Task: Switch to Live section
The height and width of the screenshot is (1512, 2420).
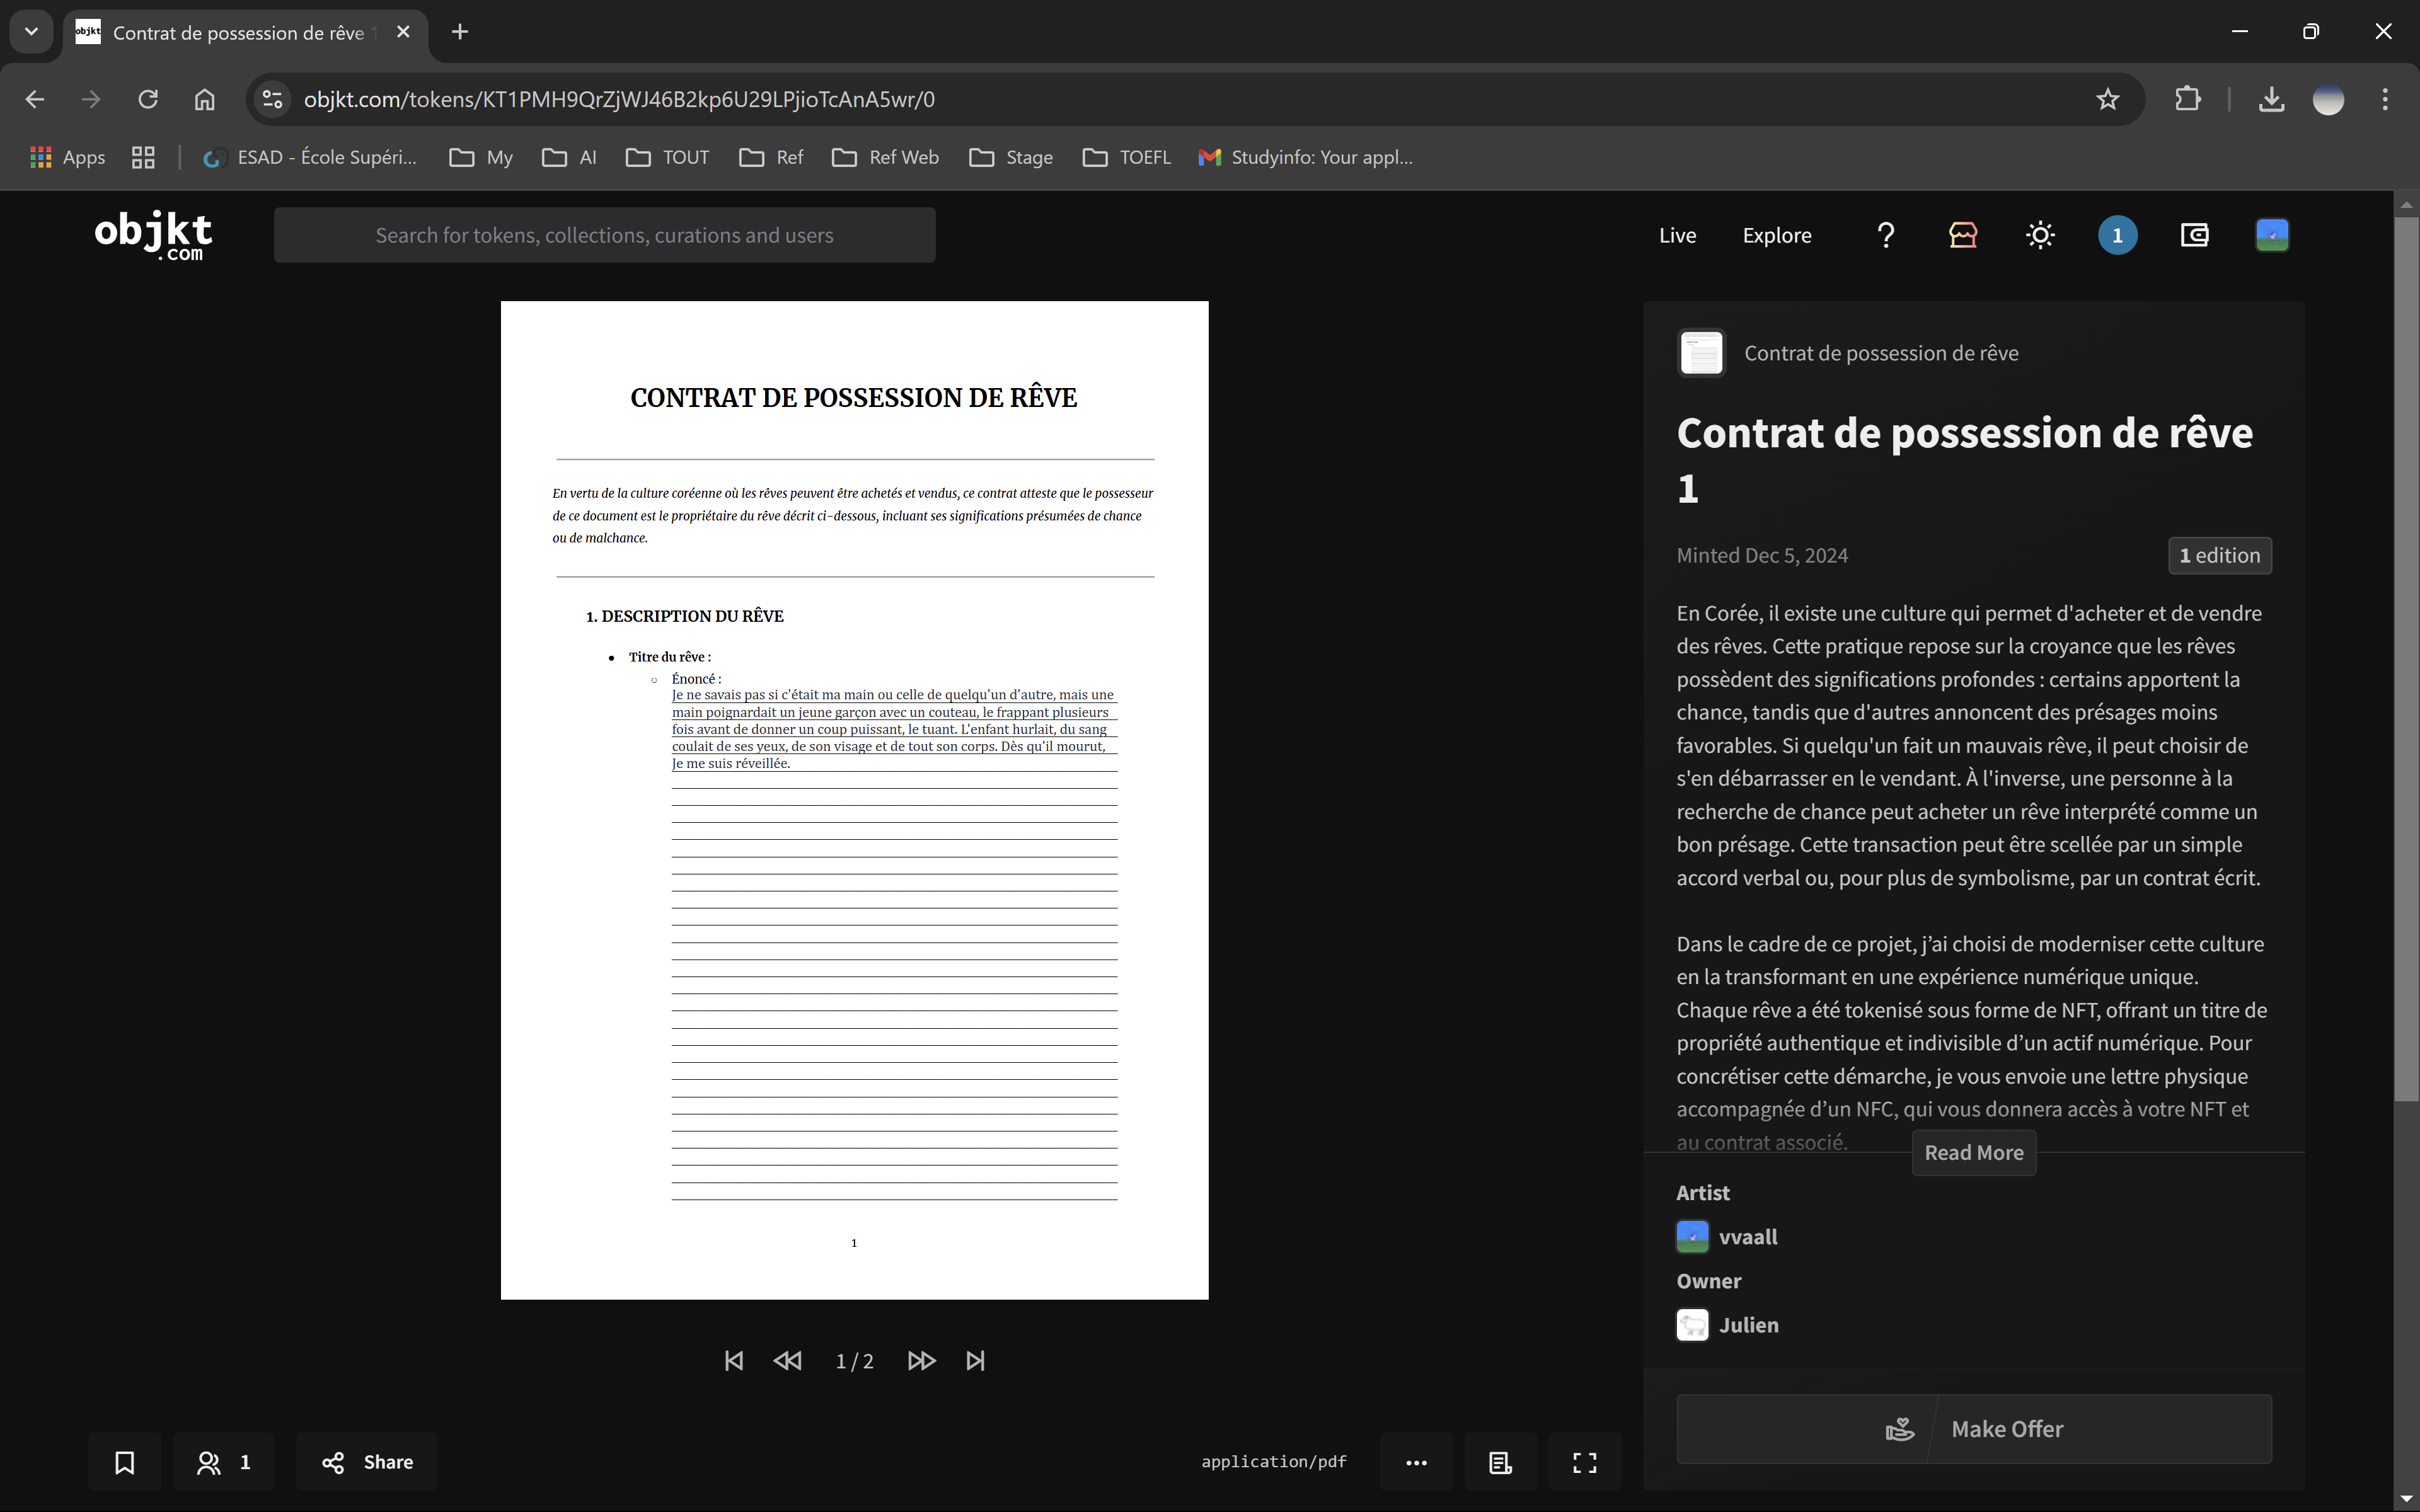Action: (x=1678, y=235)
